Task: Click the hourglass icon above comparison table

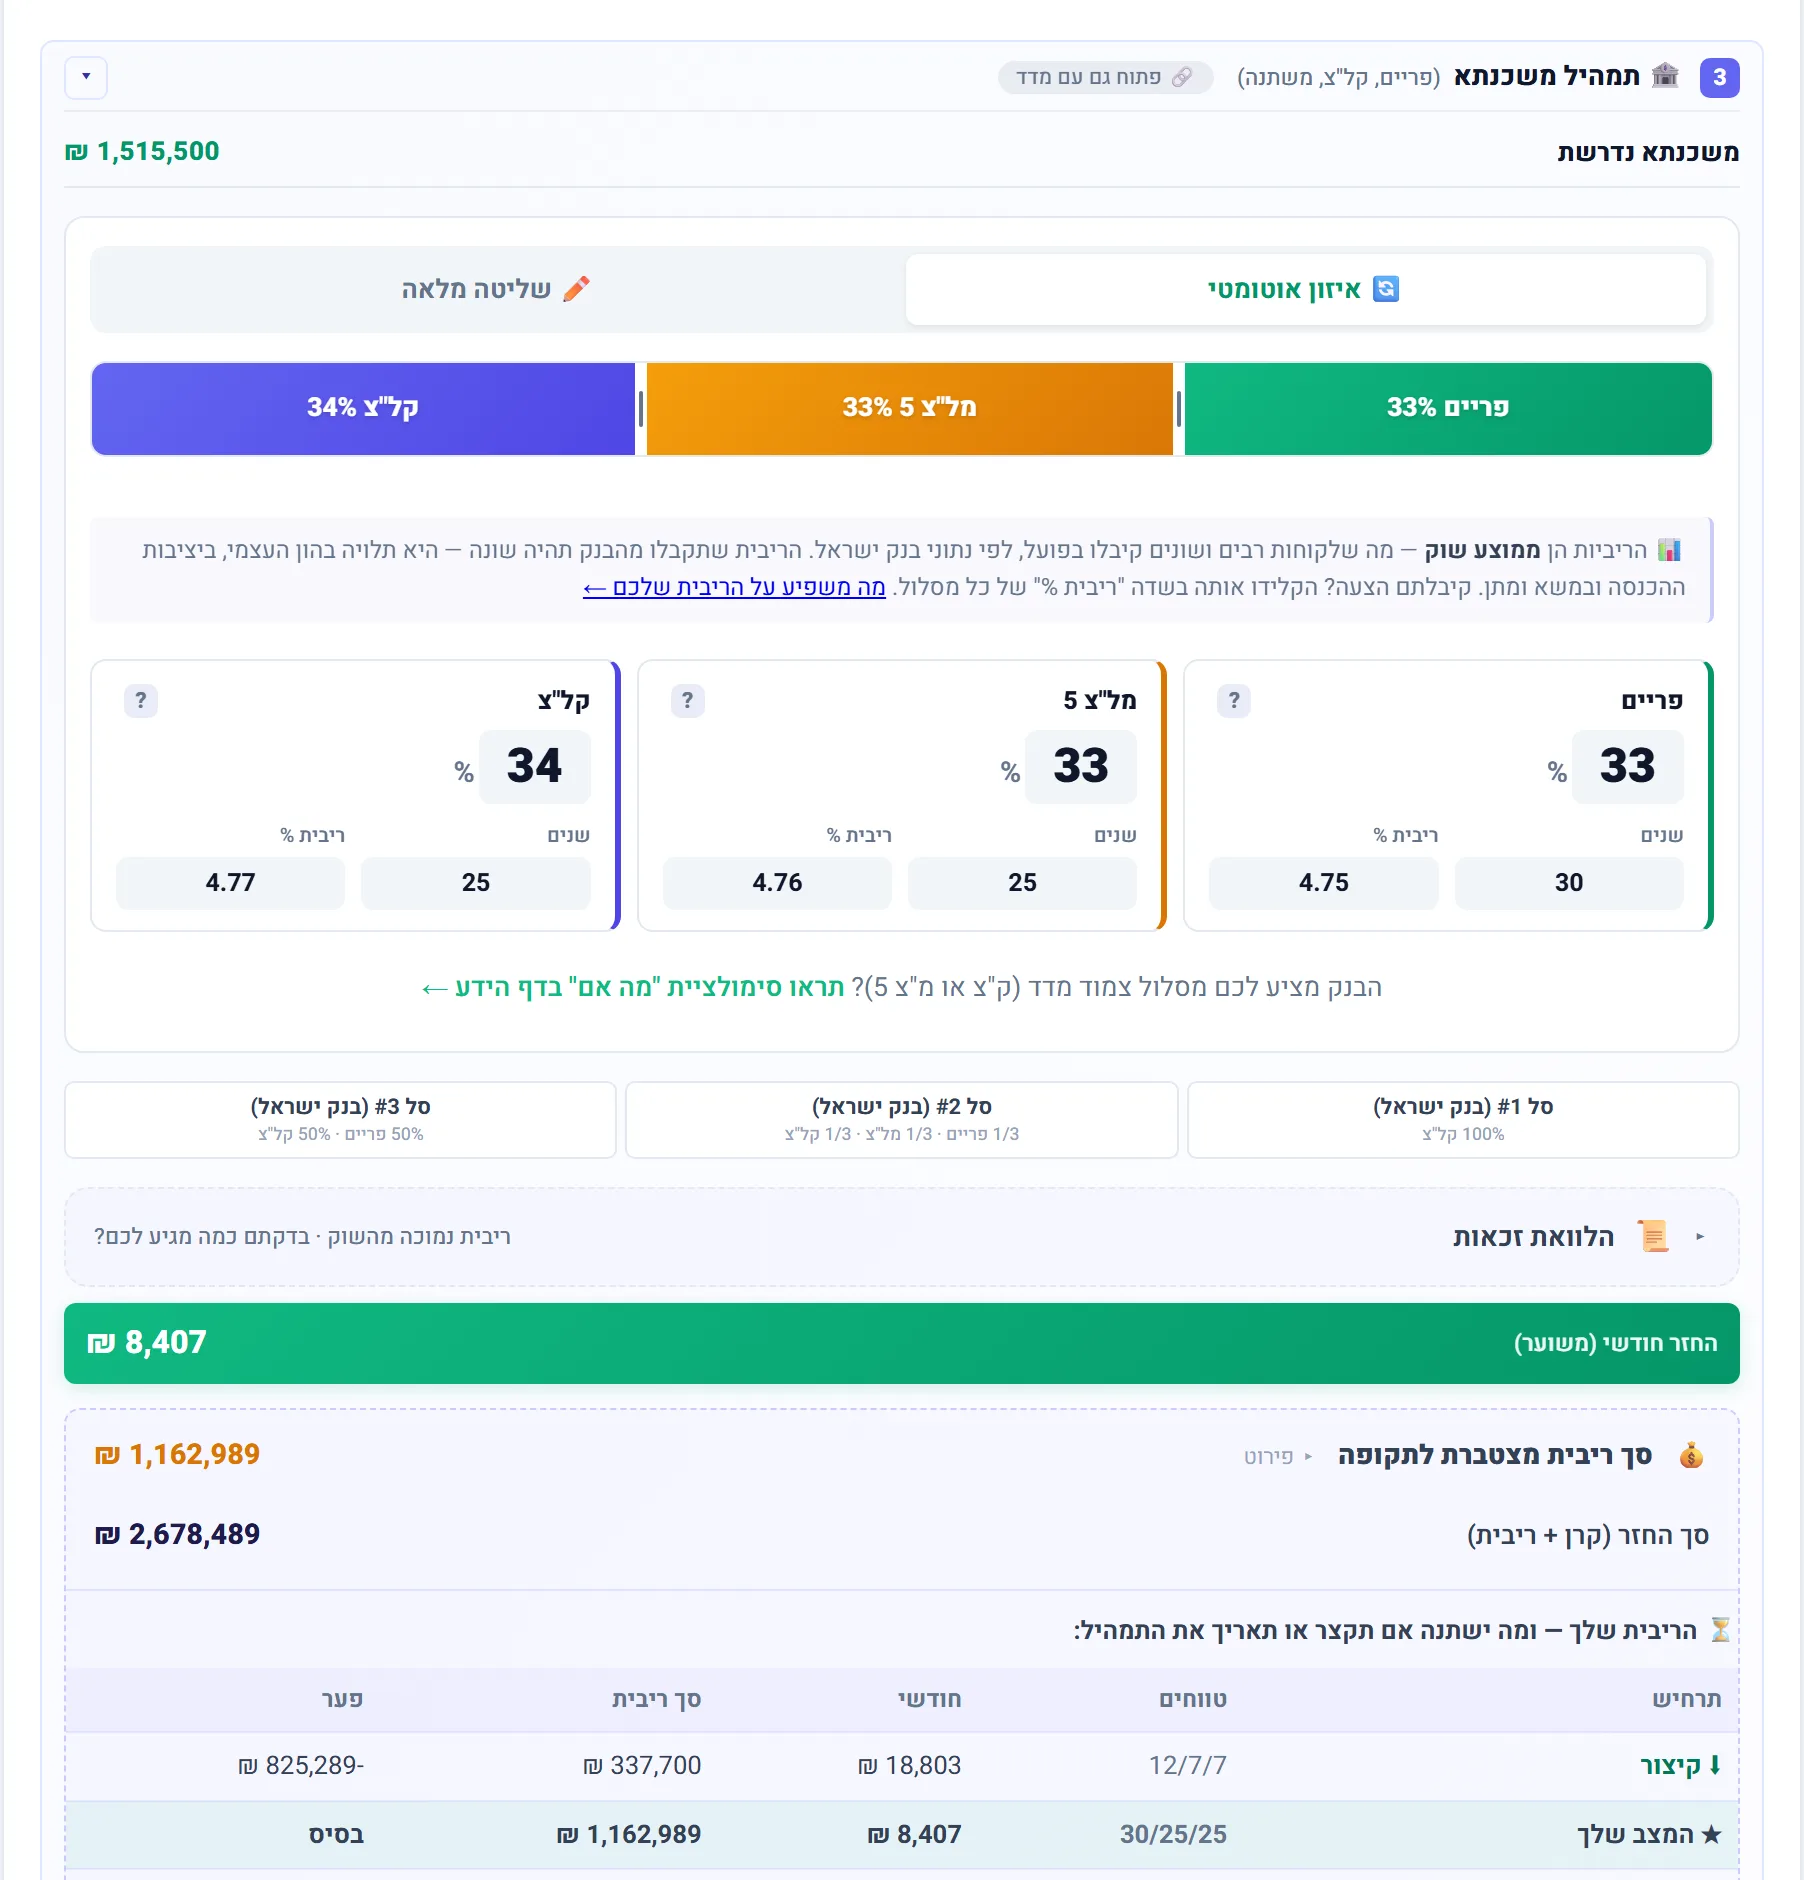Action: click(1720, 1630)
